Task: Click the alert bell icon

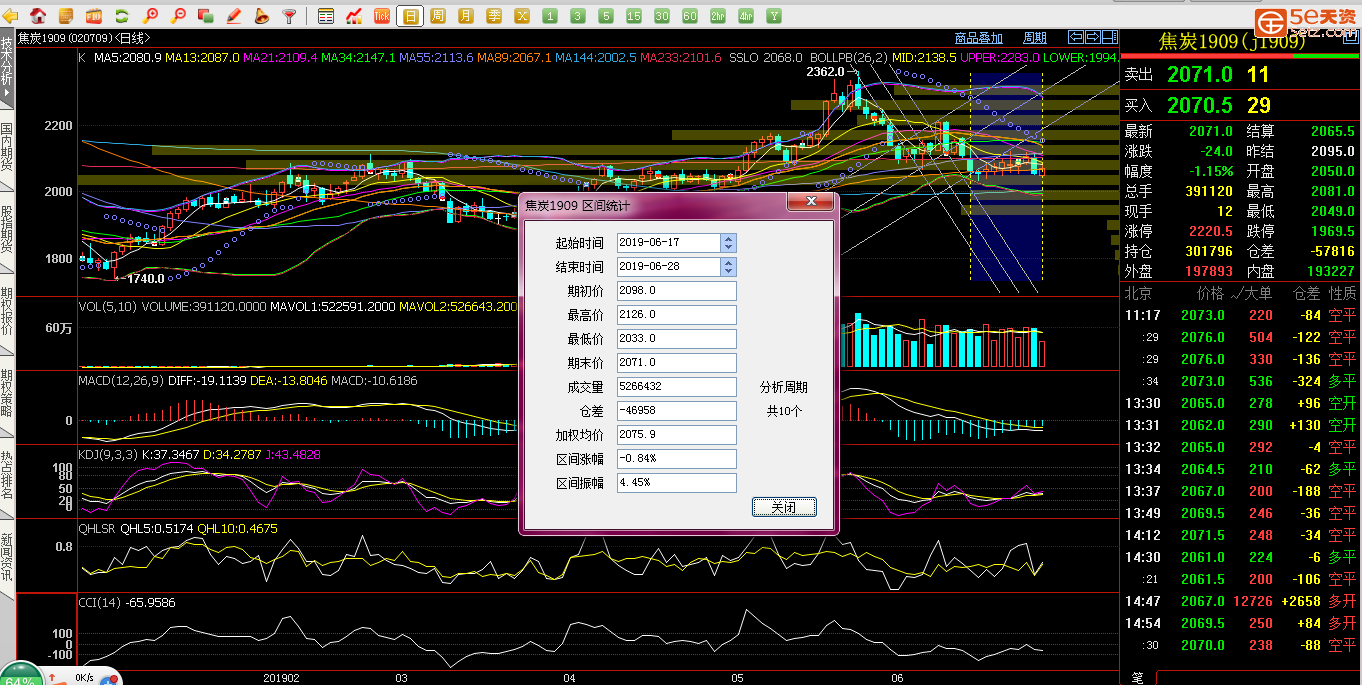Action: (x=262, y=16)
